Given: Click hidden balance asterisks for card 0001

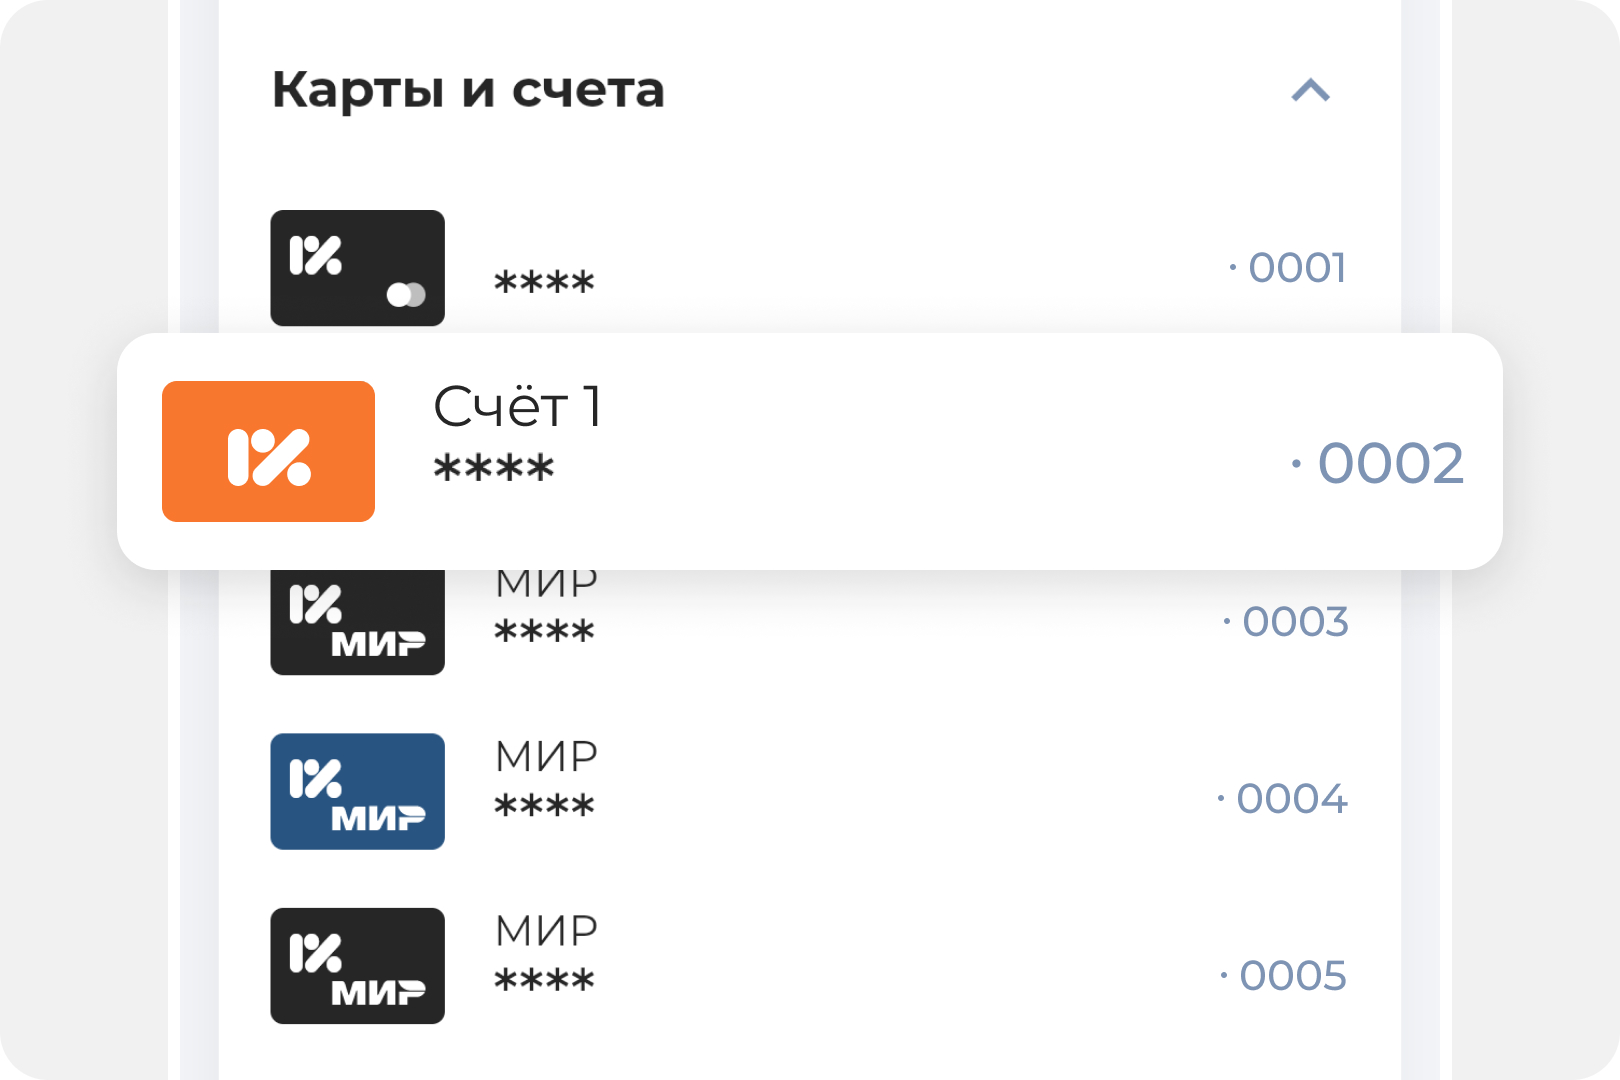Looking at the screenshot, I should 545,282.
